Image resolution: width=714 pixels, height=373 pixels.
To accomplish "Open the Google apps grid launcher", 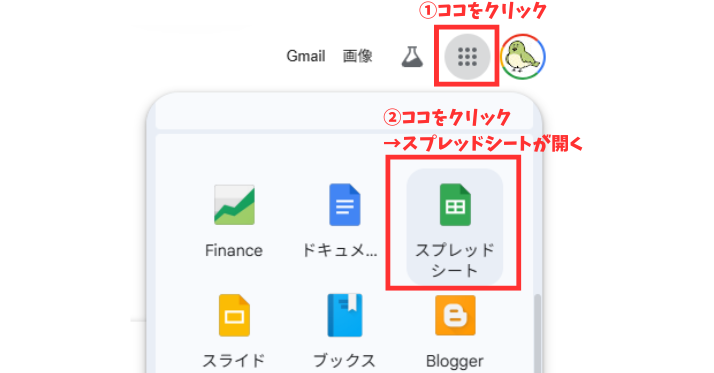I will [467, 56].
